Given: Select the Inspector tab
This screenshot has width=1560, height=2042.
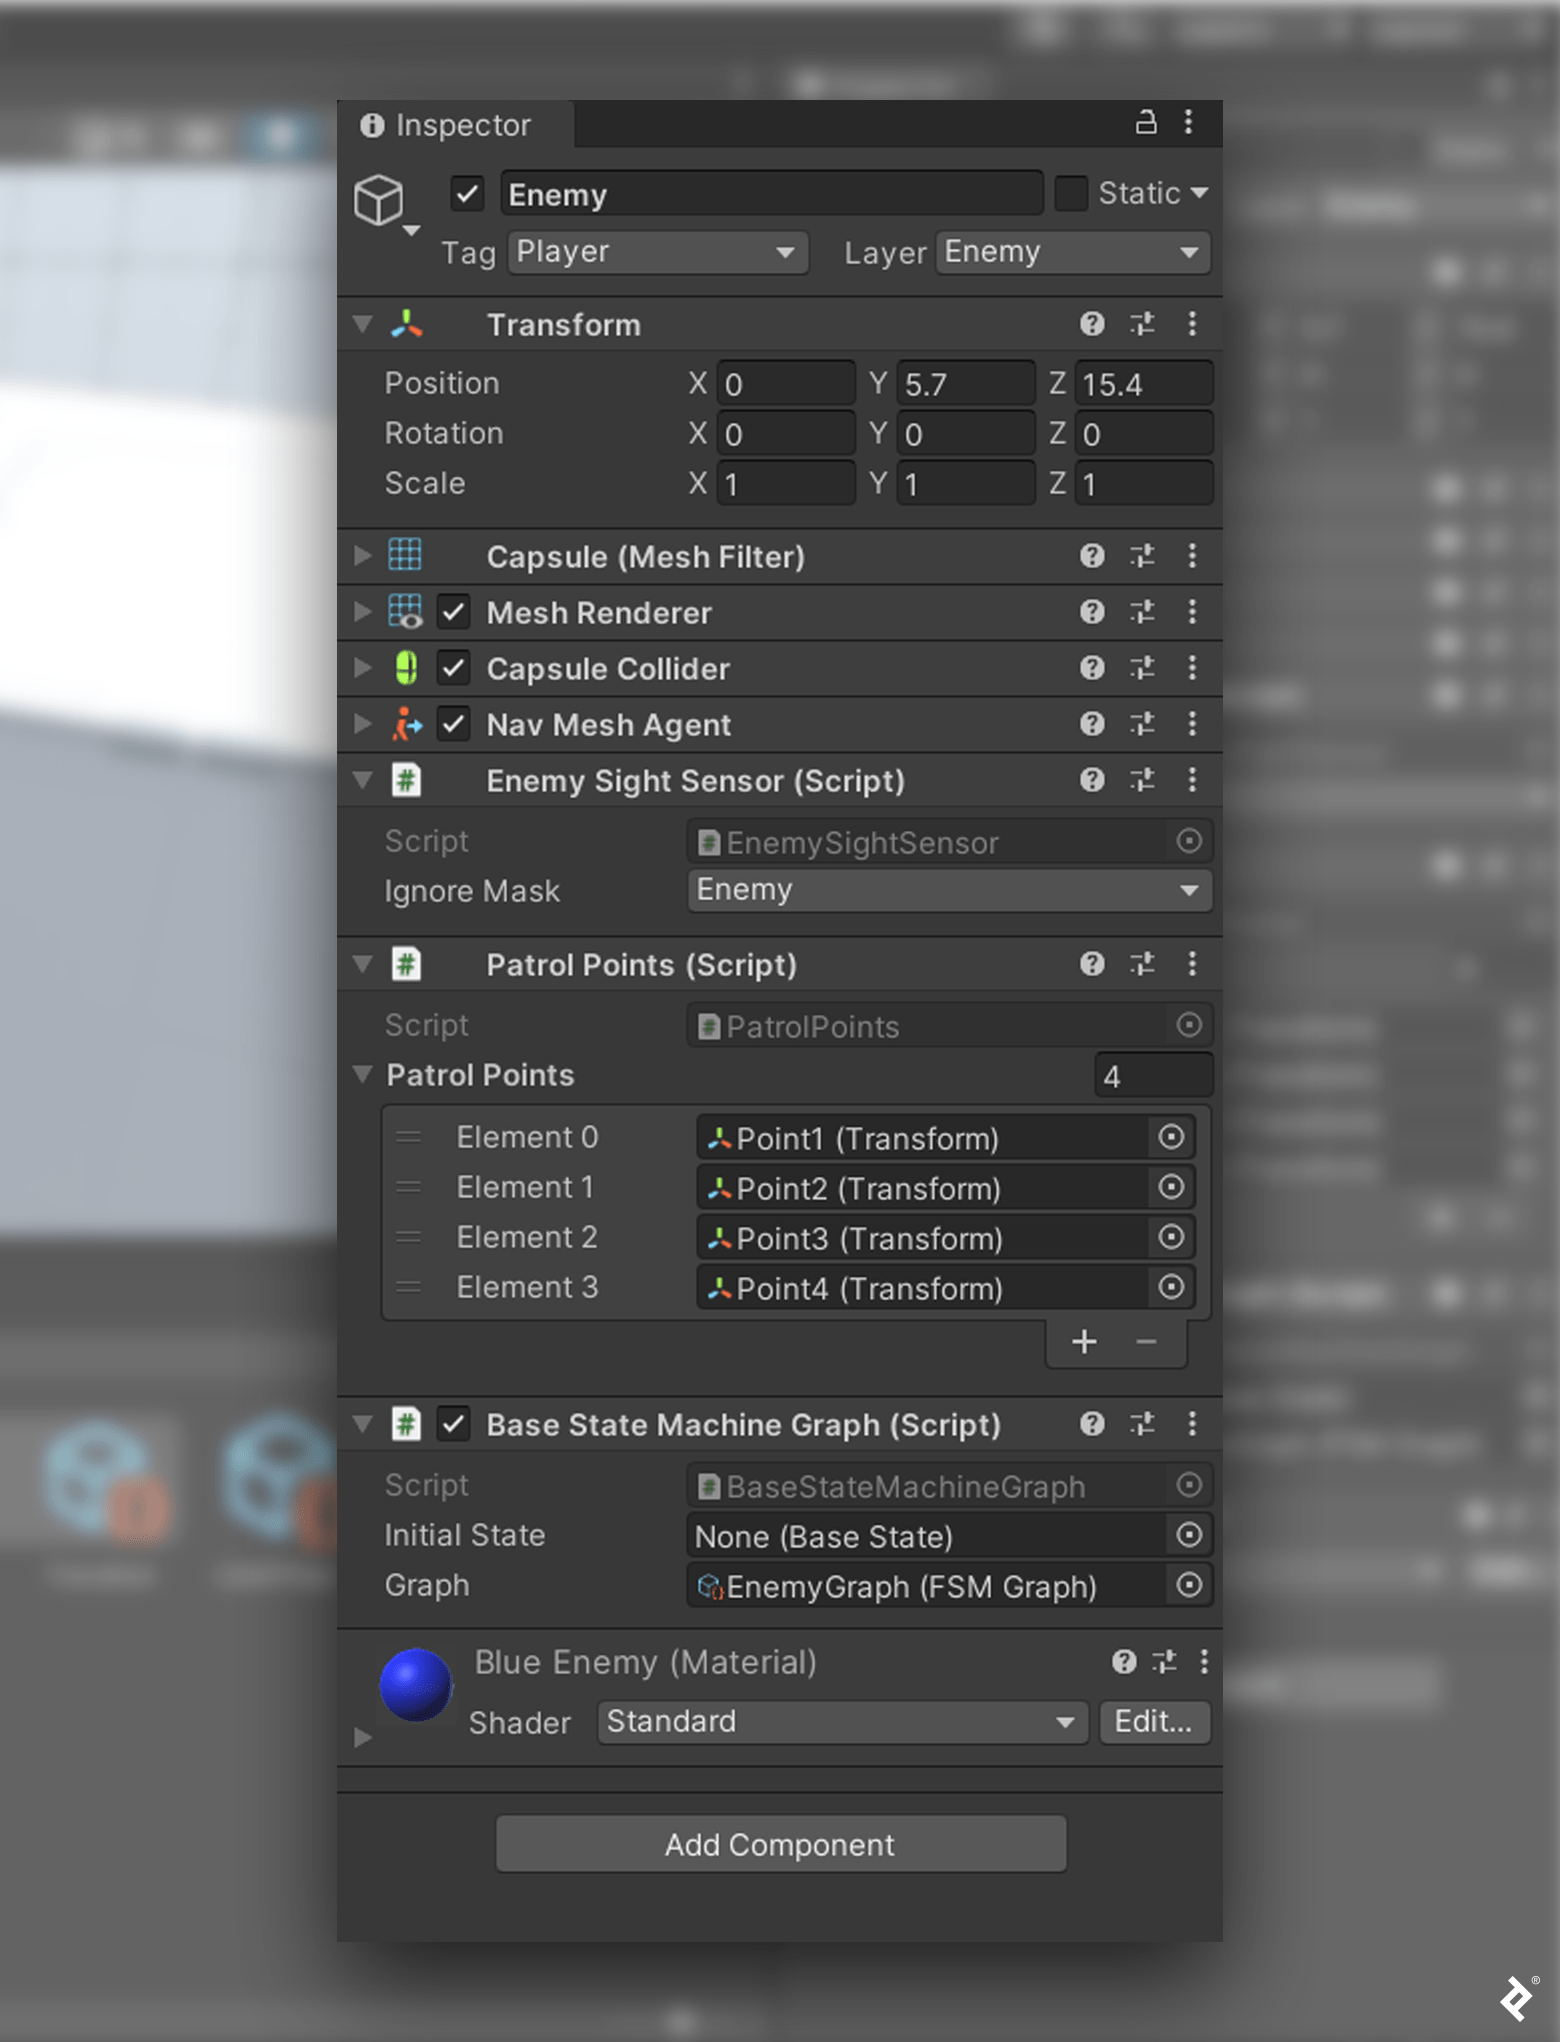Looking at the screenshot, I should (x=455, y=125).
